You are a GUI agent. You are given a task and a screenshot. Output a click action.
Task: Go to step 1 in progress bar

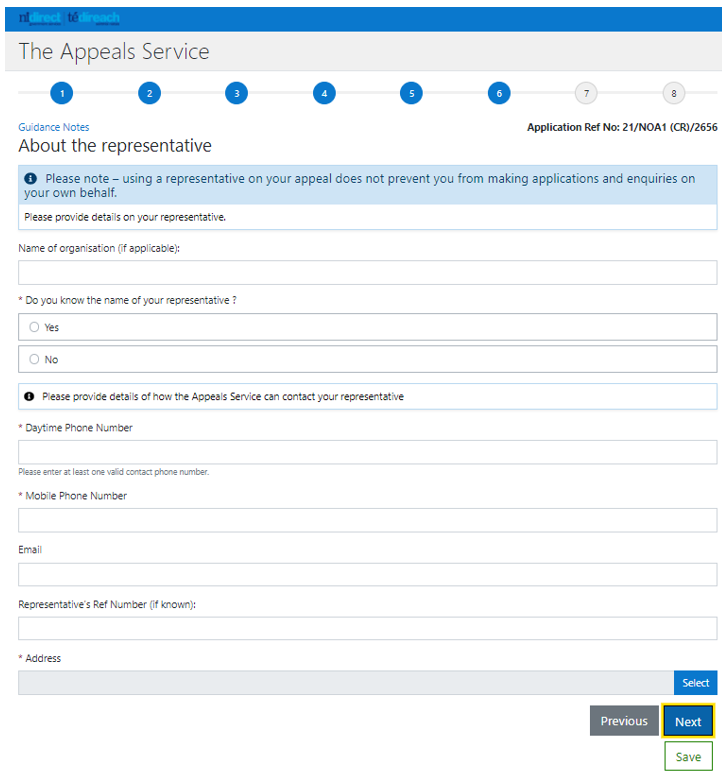[61, 94]
